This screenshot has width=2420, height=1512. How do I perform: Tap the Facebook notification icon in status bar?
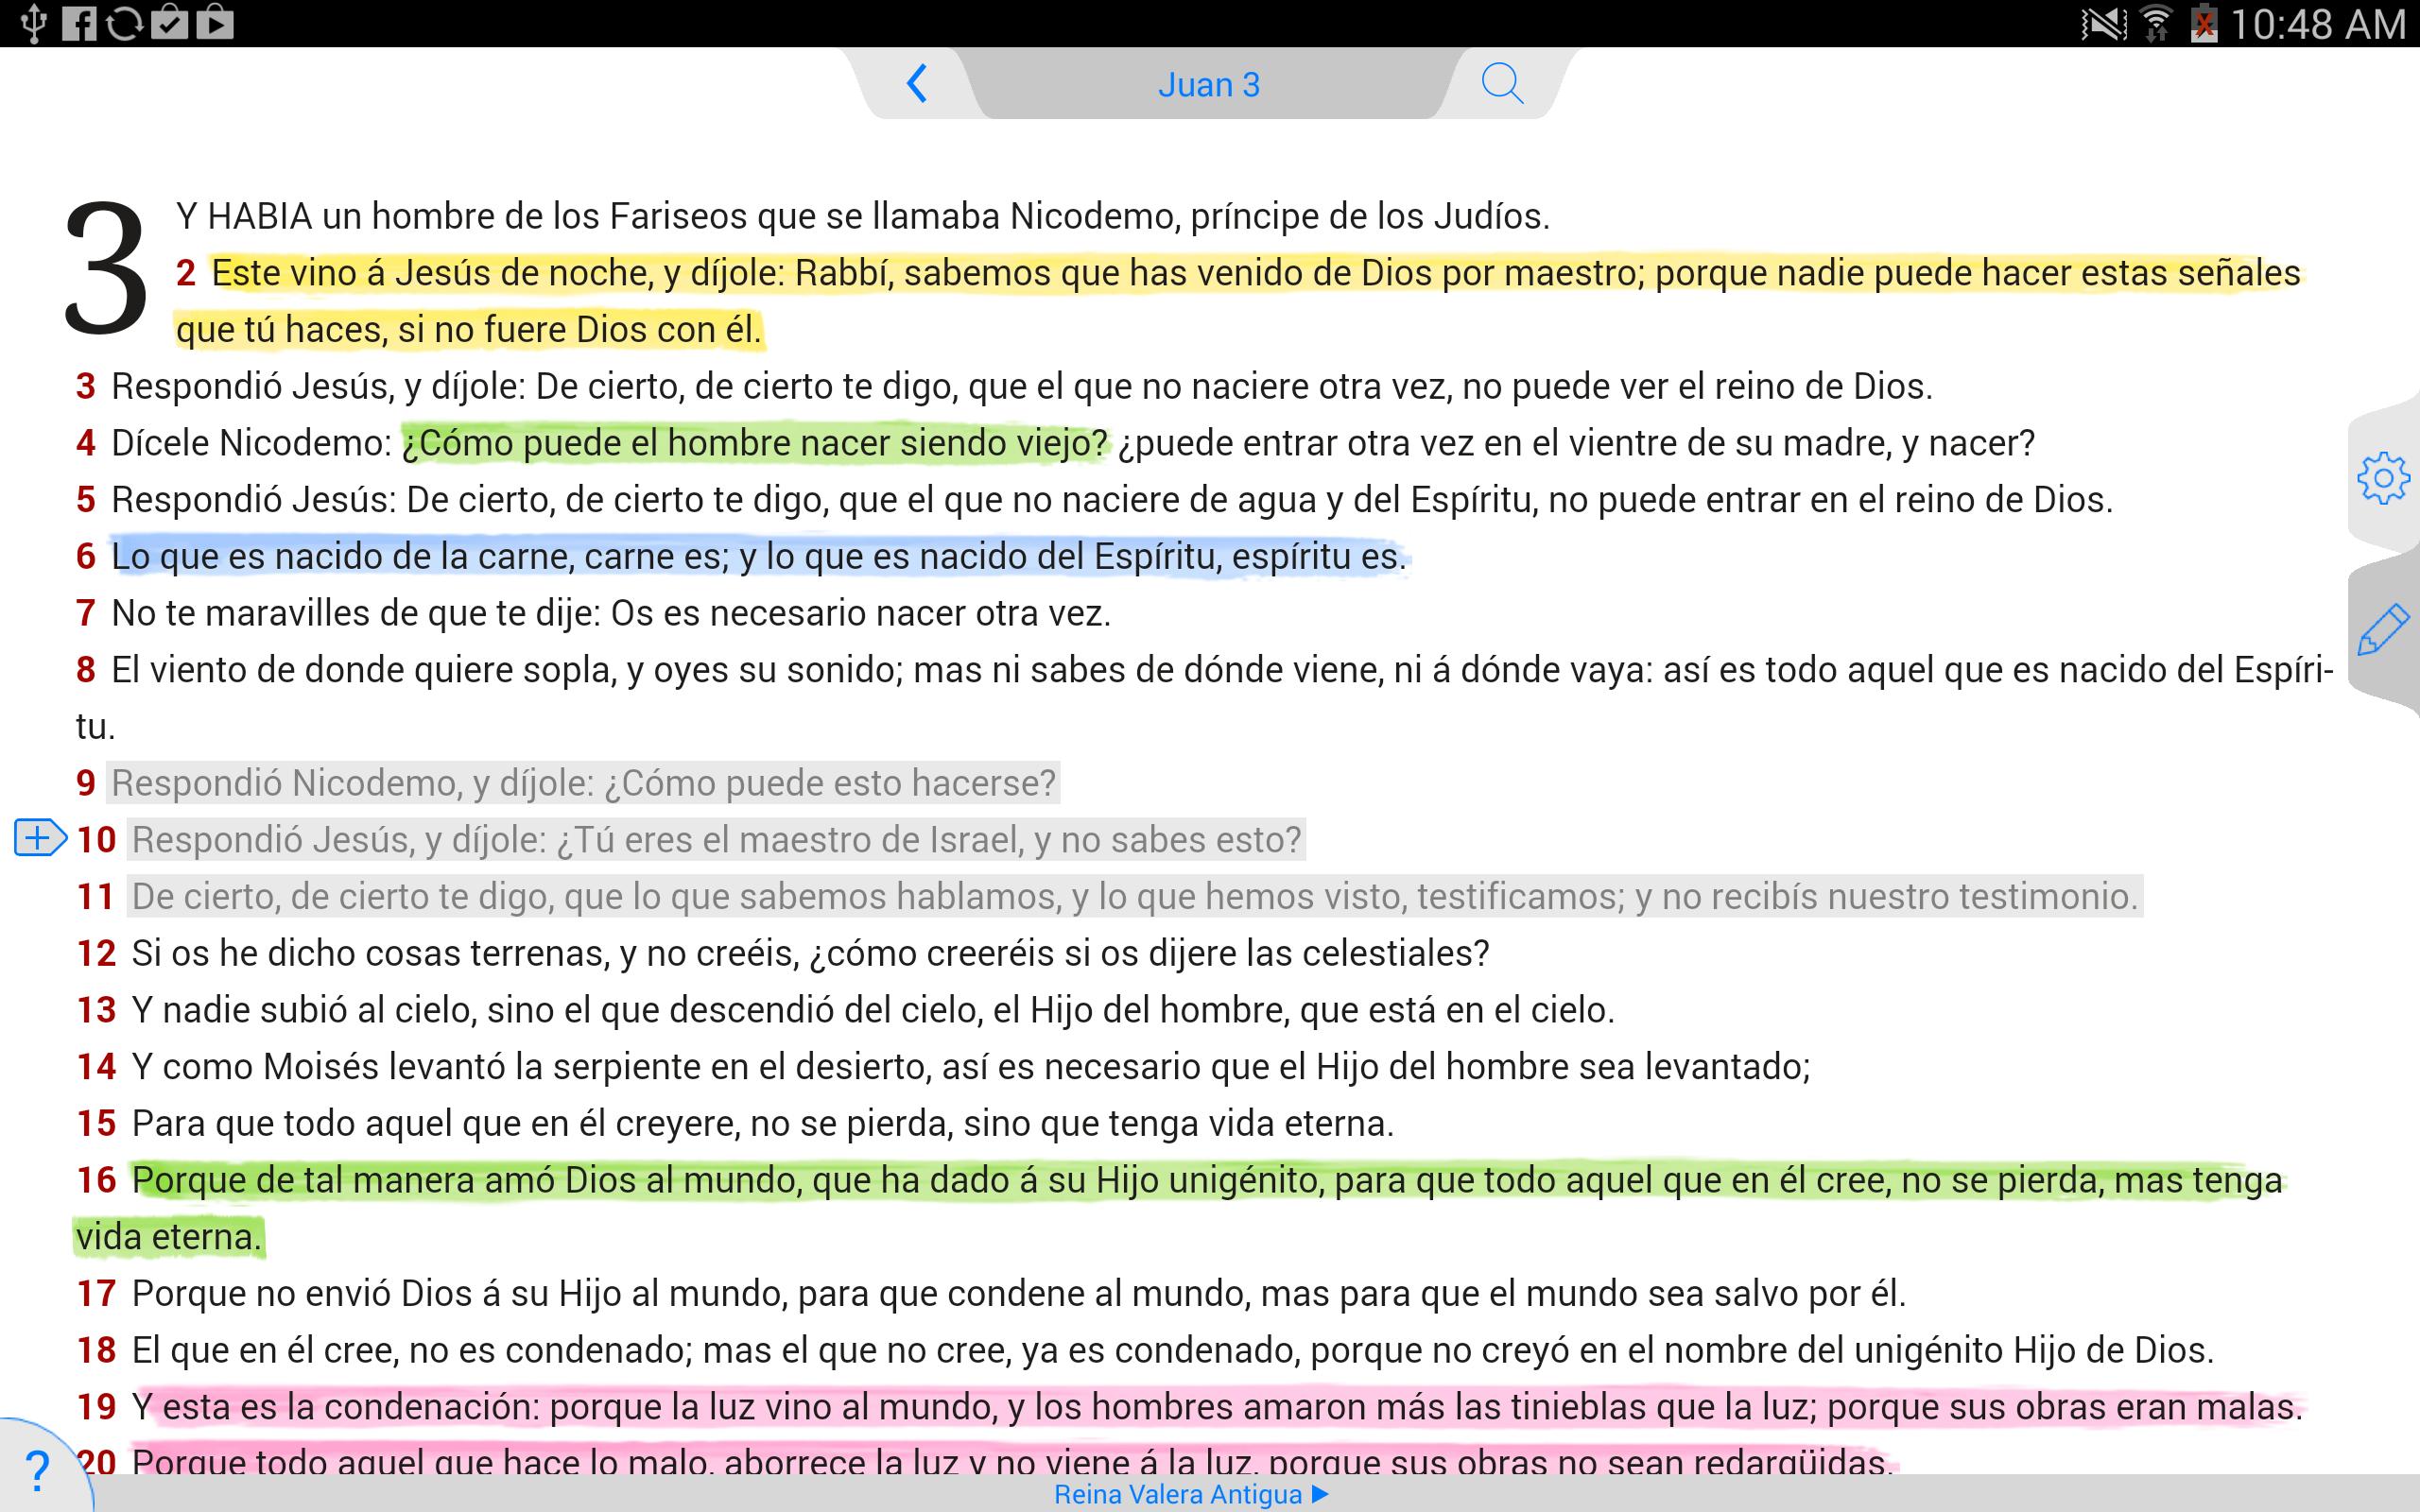point(78,23)
